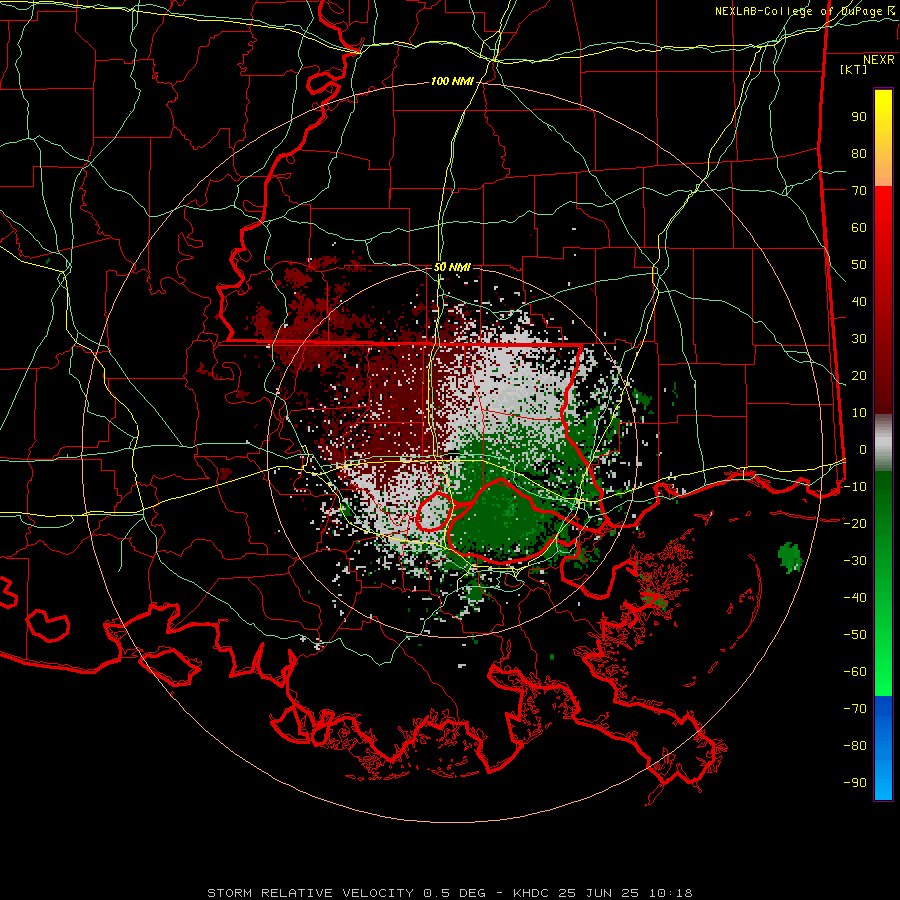900x900 pixels.
Task: Click the 100 NMI range ring label
Action: tap(452, 82)
